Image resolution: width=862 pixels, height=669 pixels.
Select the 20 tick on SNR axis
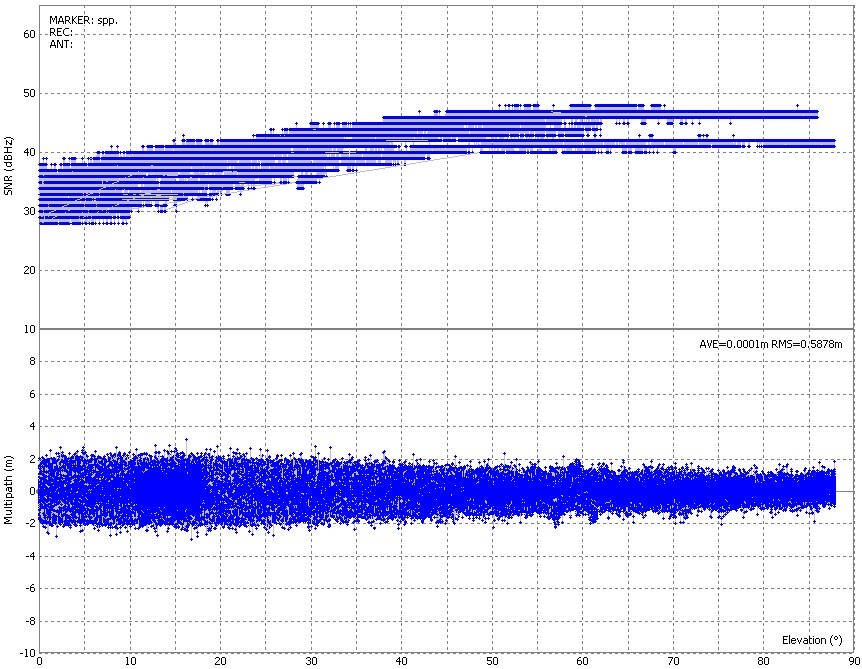pyautogui.click(x=30, y=270)
